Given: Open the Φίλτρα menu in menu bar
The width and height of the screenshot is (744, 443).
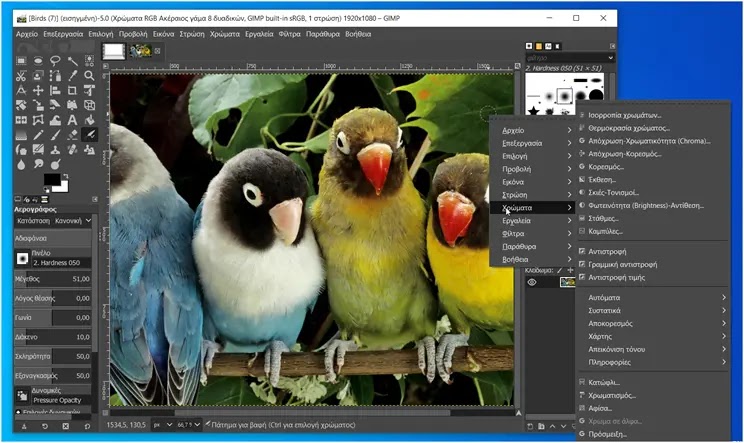Looking at the screenshot, I should [289, 34].
